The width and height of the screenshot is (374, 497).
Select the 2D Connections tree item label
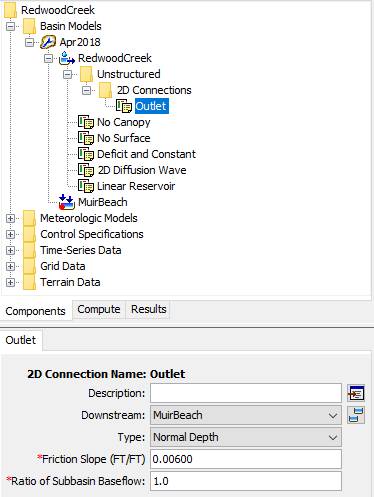click(154, 90)
